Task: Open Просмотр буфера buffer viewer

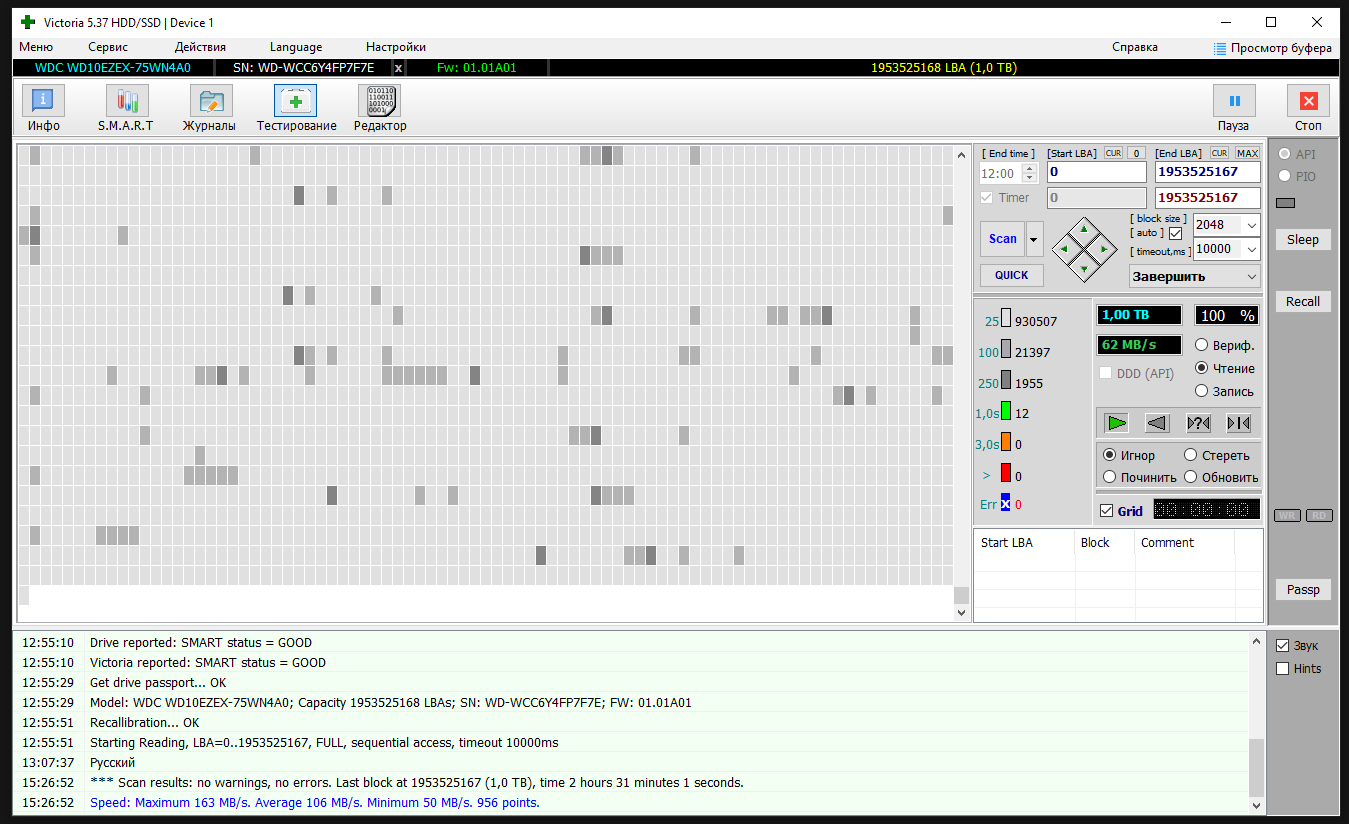Action: 1272,48
